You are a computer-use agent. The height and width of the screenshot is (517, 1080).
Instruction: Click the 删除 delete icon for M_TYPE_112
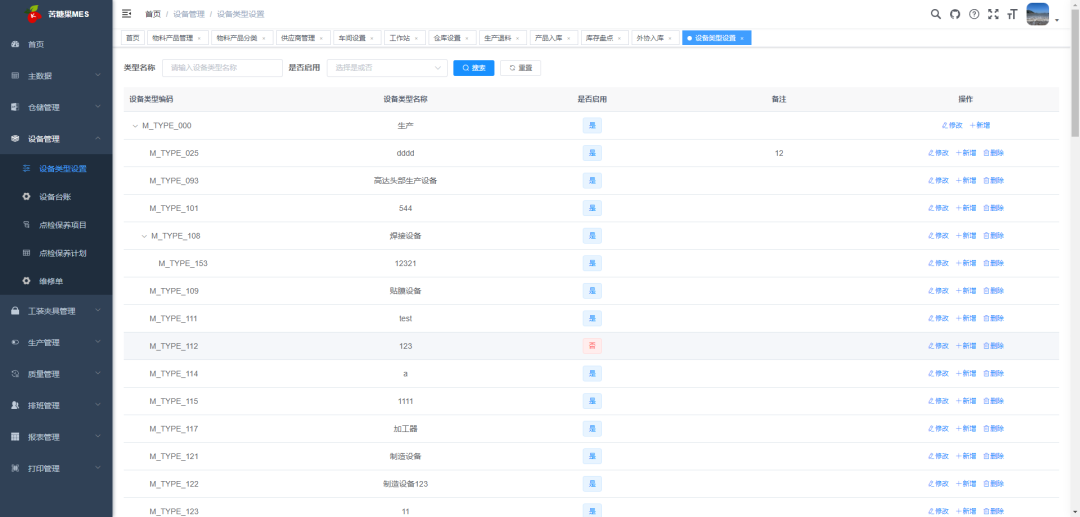[x=993, y=346]
